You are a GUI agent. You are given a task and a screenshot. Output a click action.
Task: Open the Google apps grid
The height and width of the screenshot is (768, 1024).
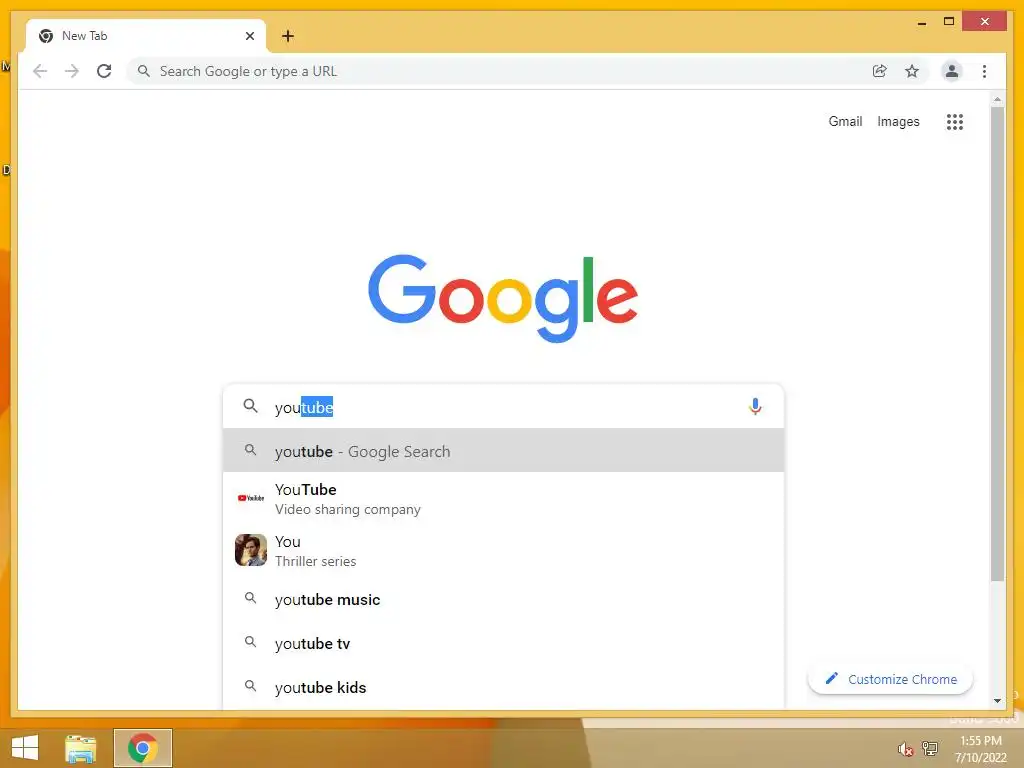(955, 121)
